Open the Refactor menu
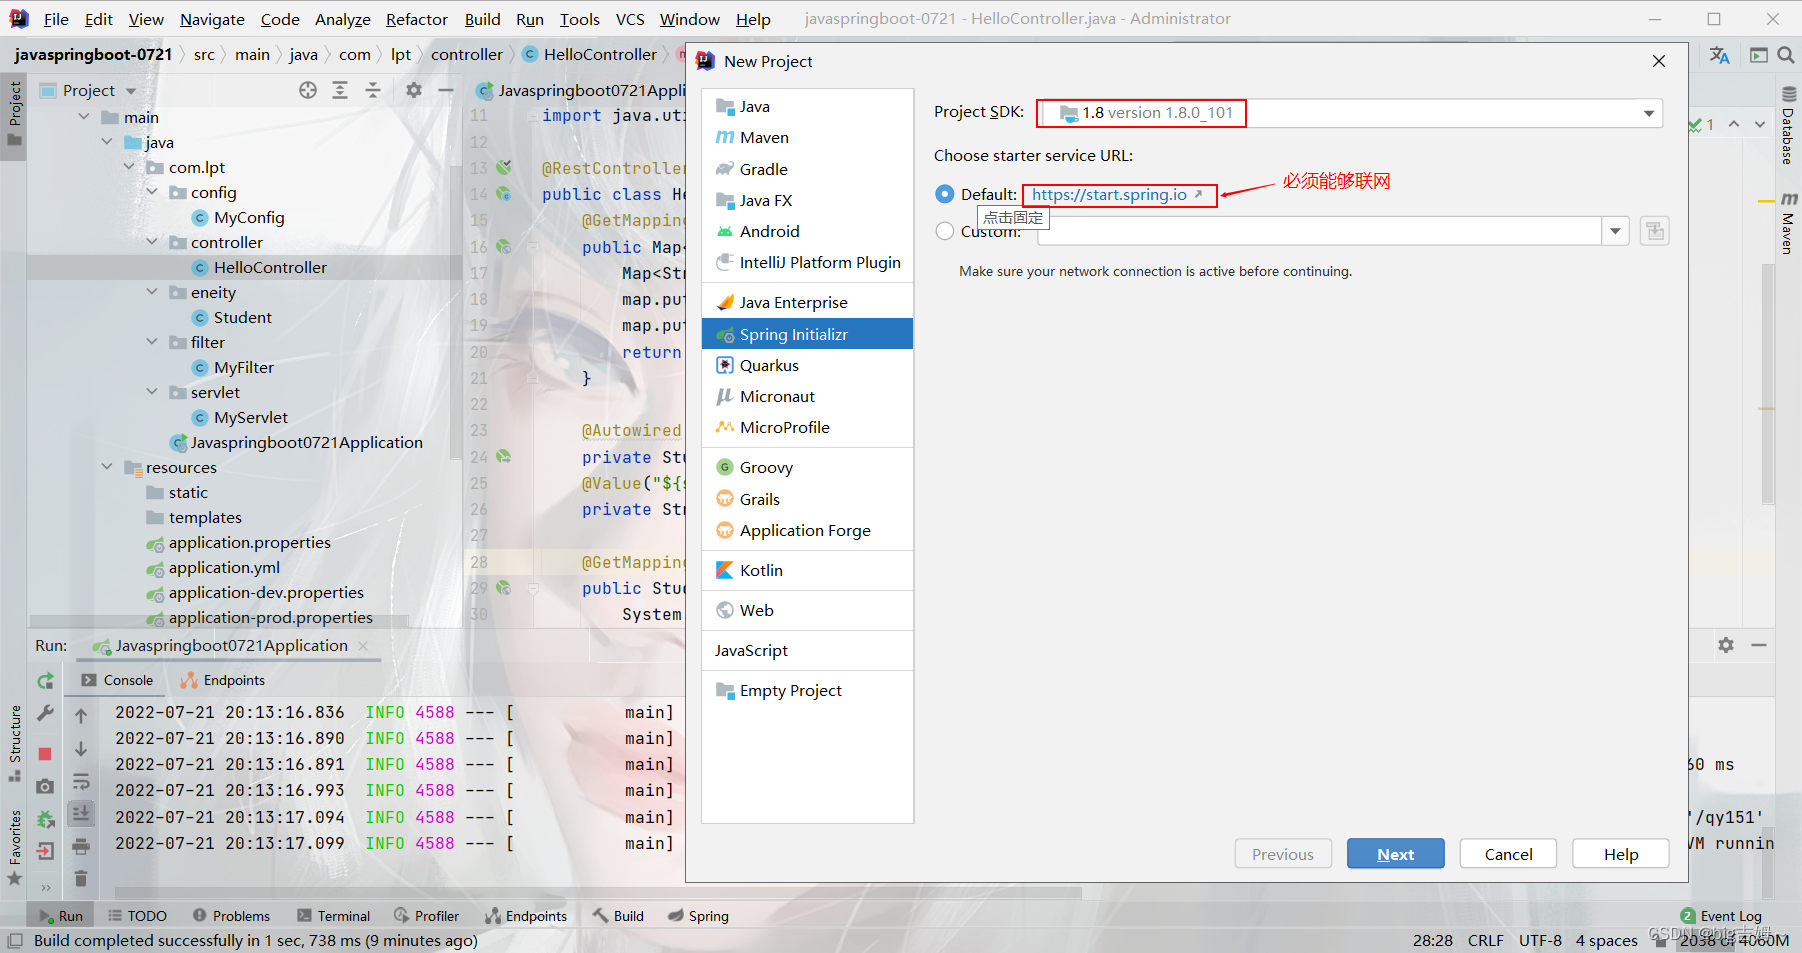This screenshot has height=953, width=1802. [x=417, y=19]
